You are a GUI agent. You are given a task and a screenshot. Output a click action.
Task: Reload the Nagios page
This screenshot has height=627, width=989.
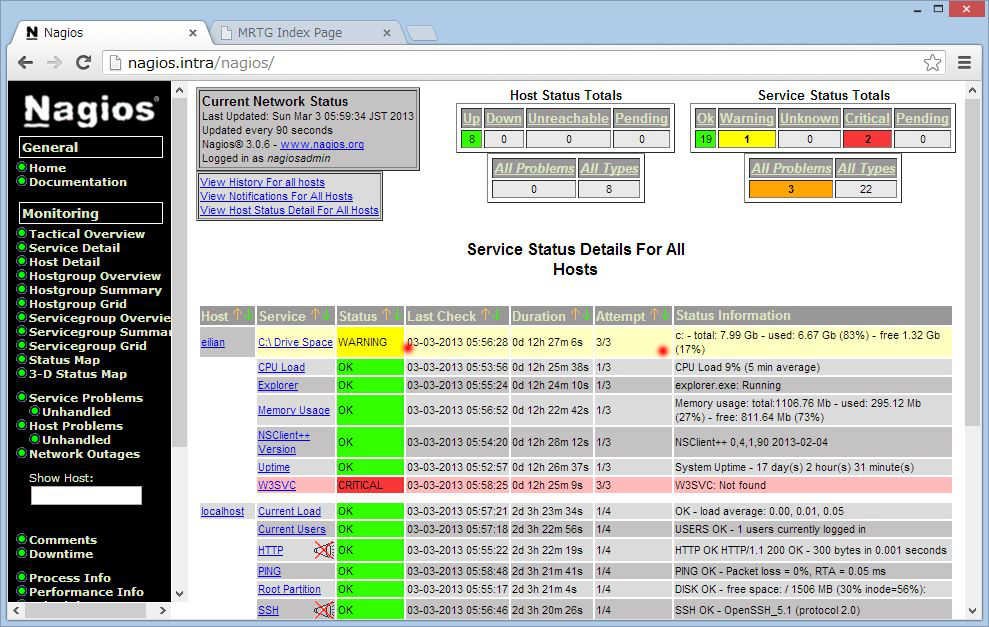click(83, 62)
